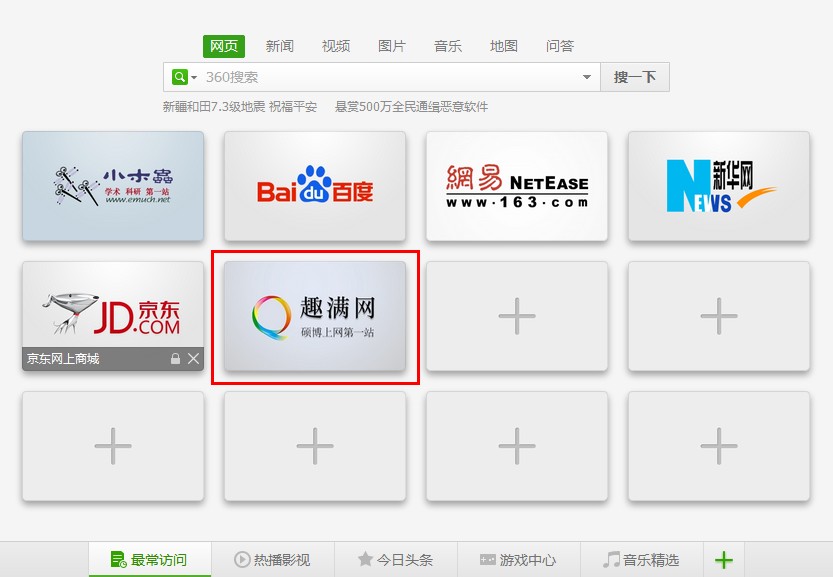Add a site using the plus tile below 新华网
The height and width of the screenshot is (577, 833).
[x=719, y=316]
